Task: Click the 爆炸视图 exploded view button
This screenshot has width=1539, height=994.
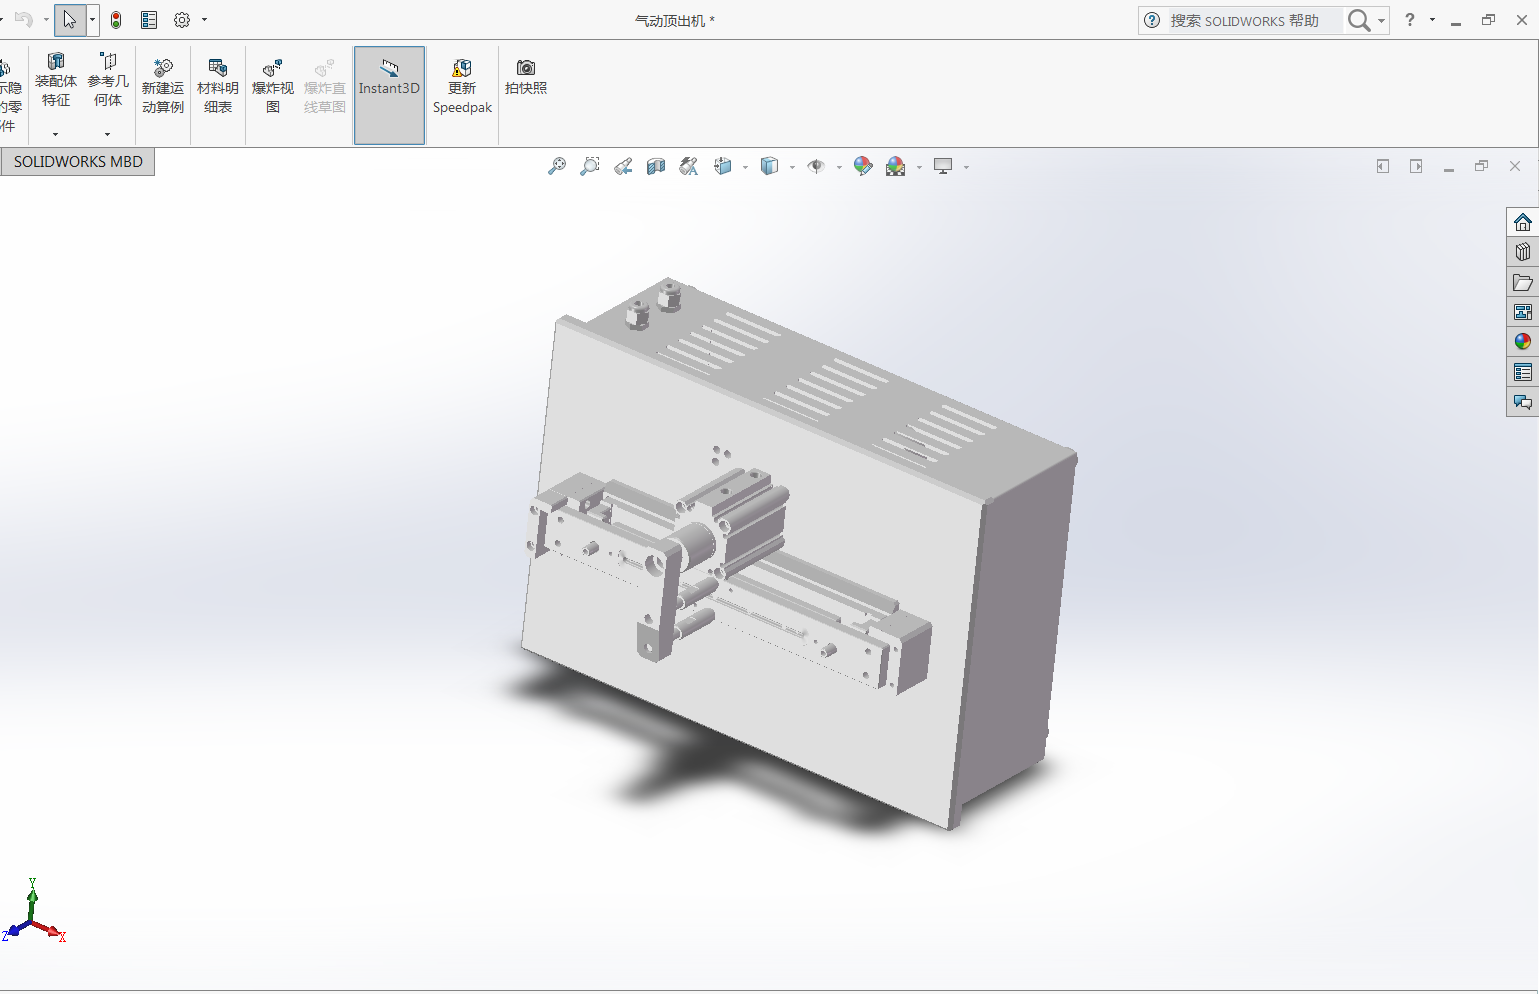Action: 272,86
